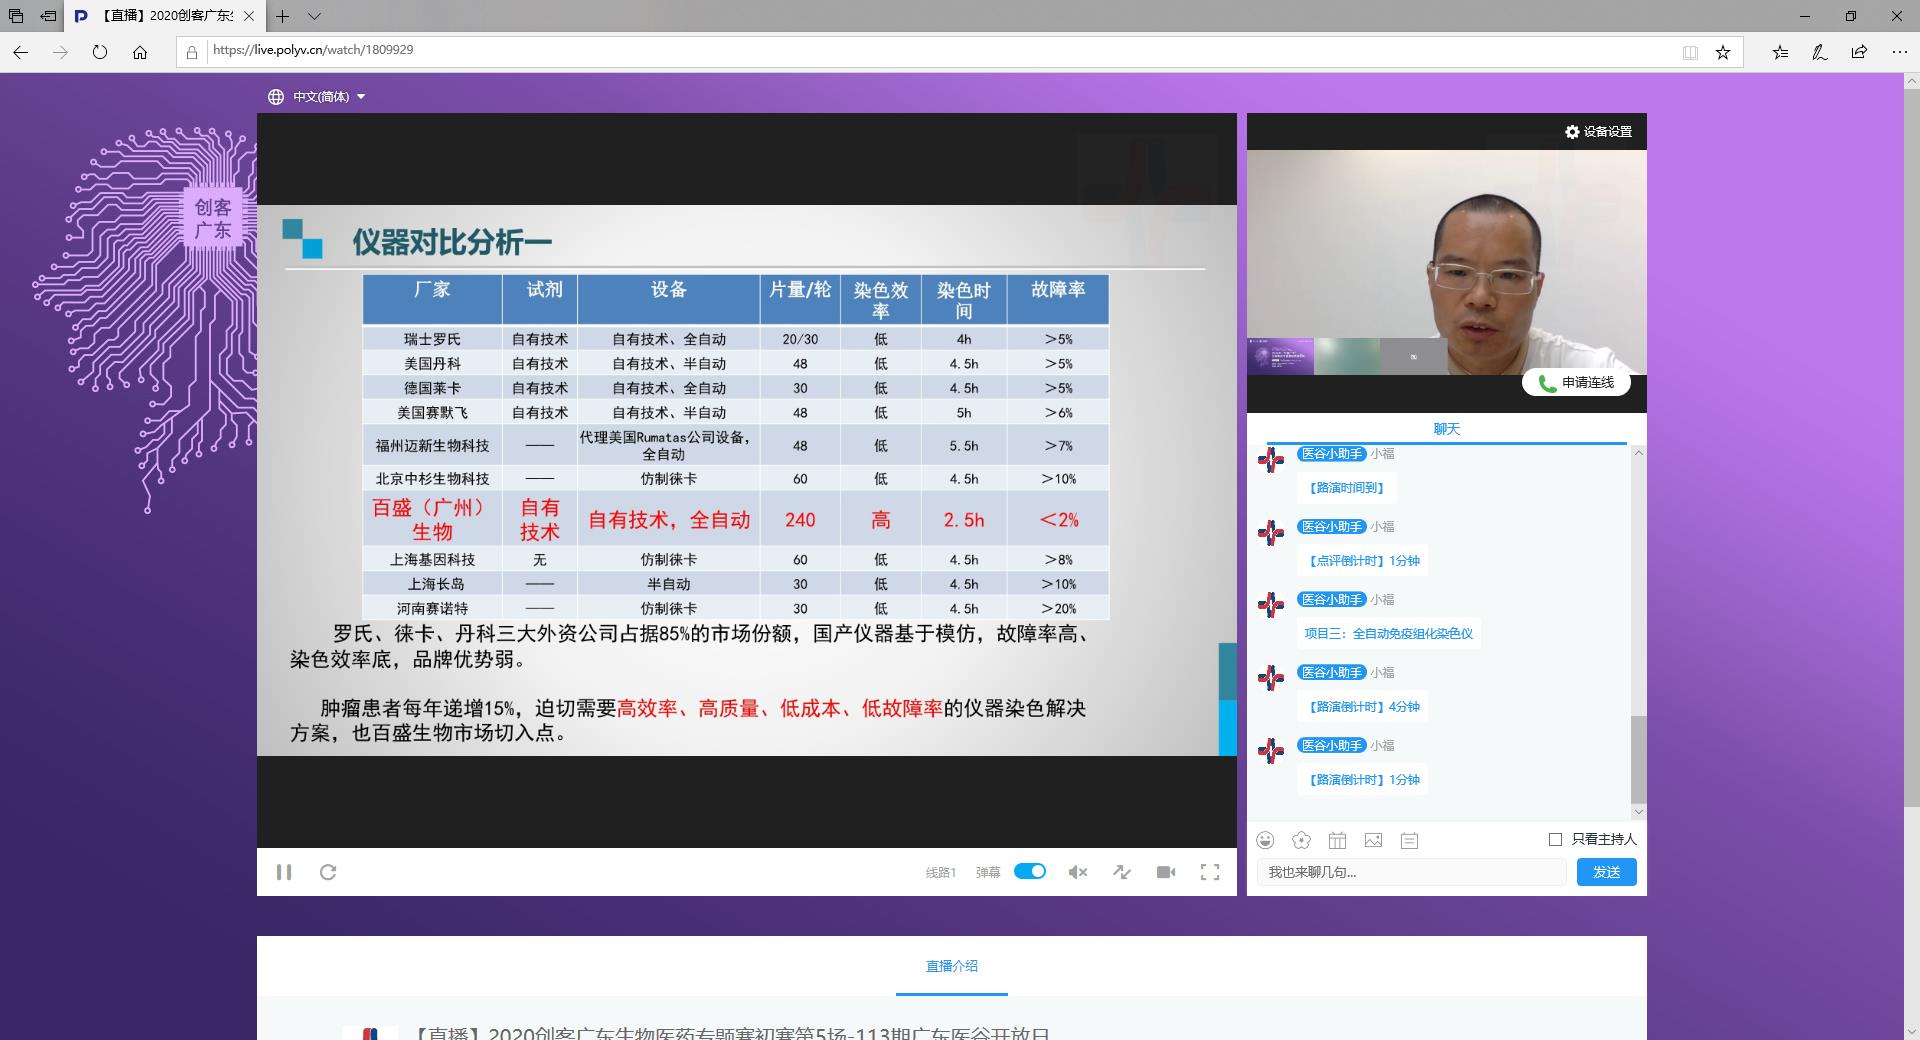Switch to the 直播介绍 tab

click(x=951, y=966)
